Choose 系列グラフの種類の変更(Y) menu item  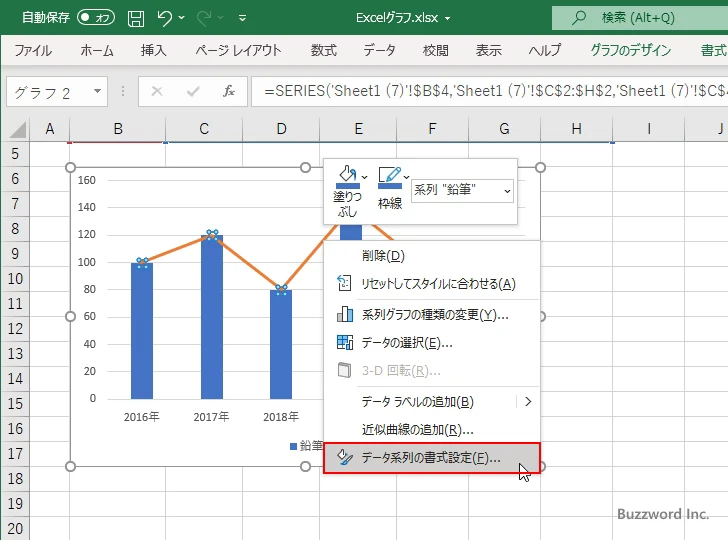coord(432,315)
